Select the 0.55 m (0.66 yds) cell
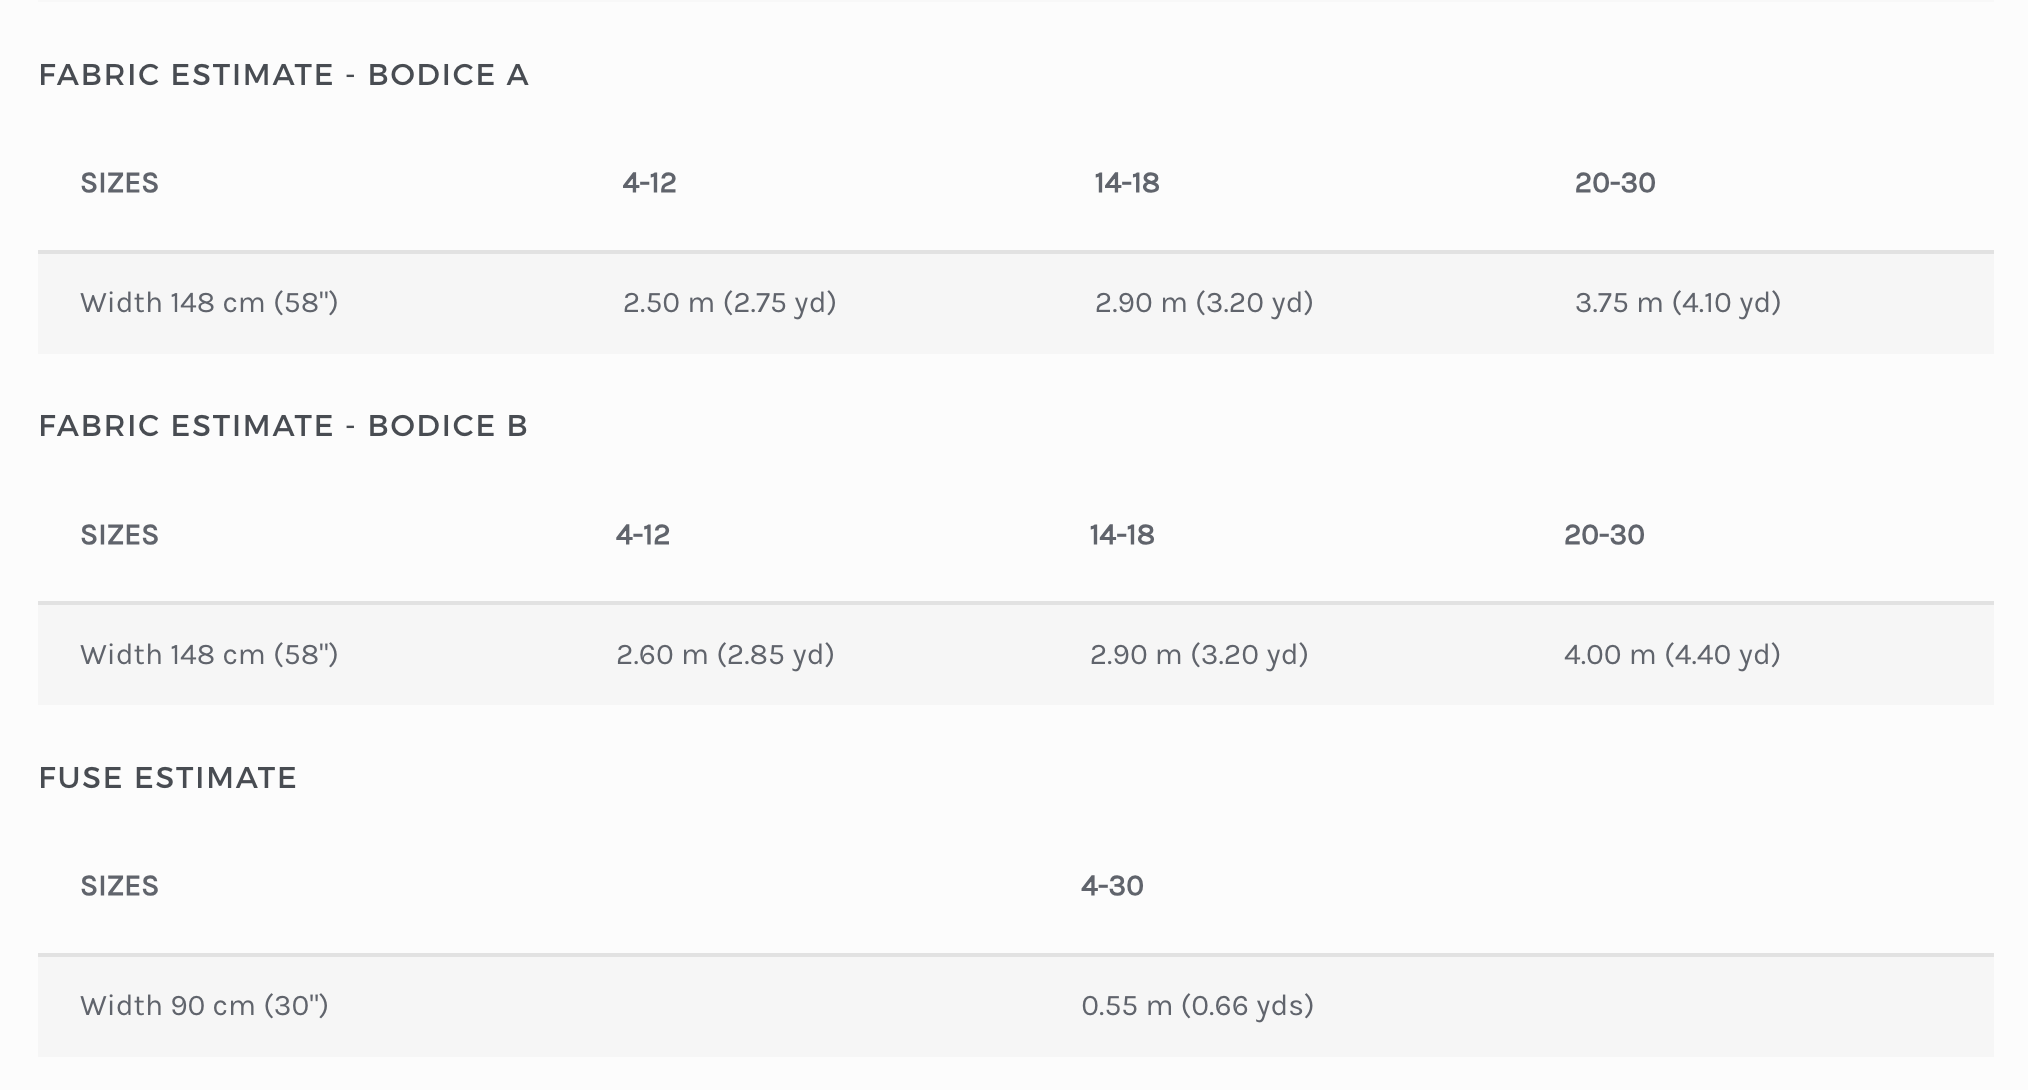 coord(1197,1005)
